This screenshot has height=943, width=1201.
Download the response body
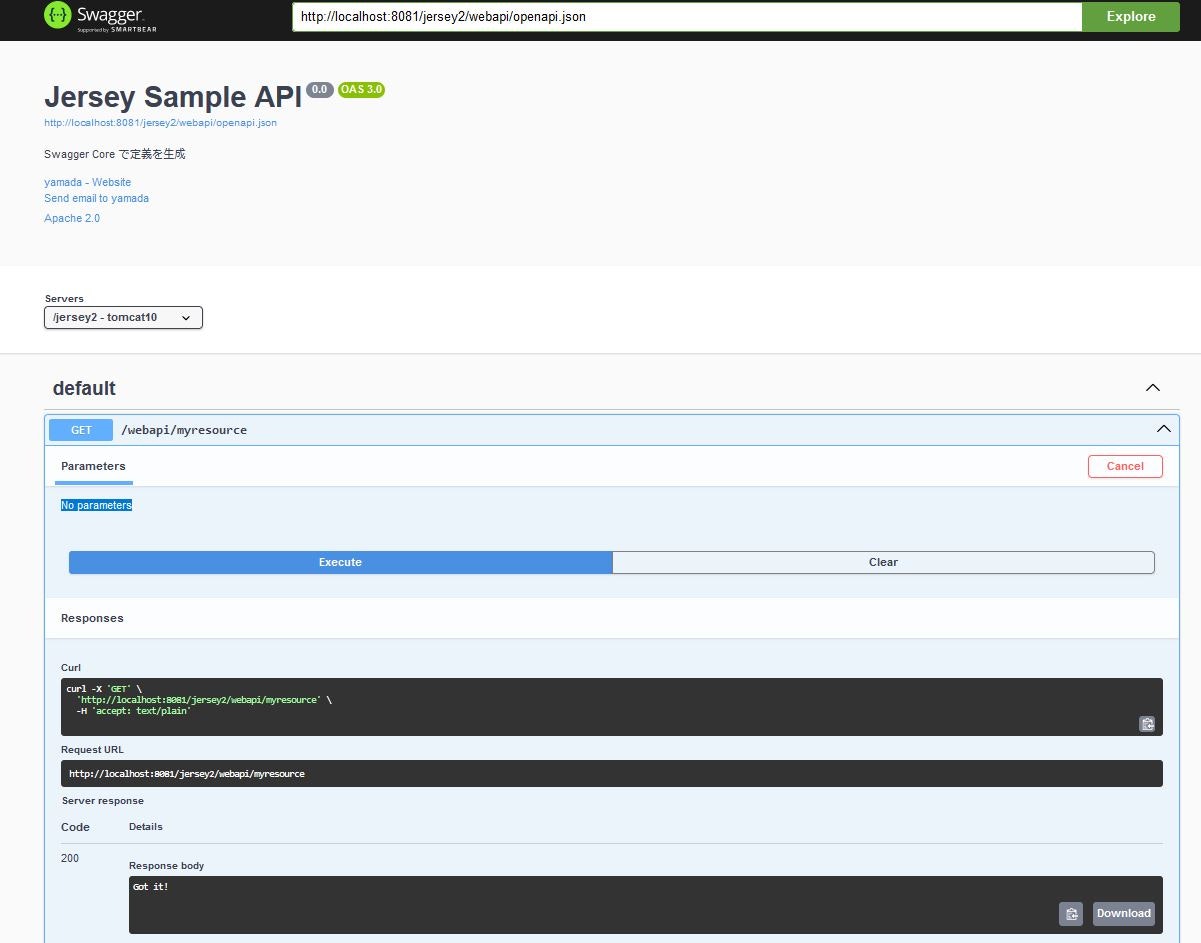tap(1123, 913)
